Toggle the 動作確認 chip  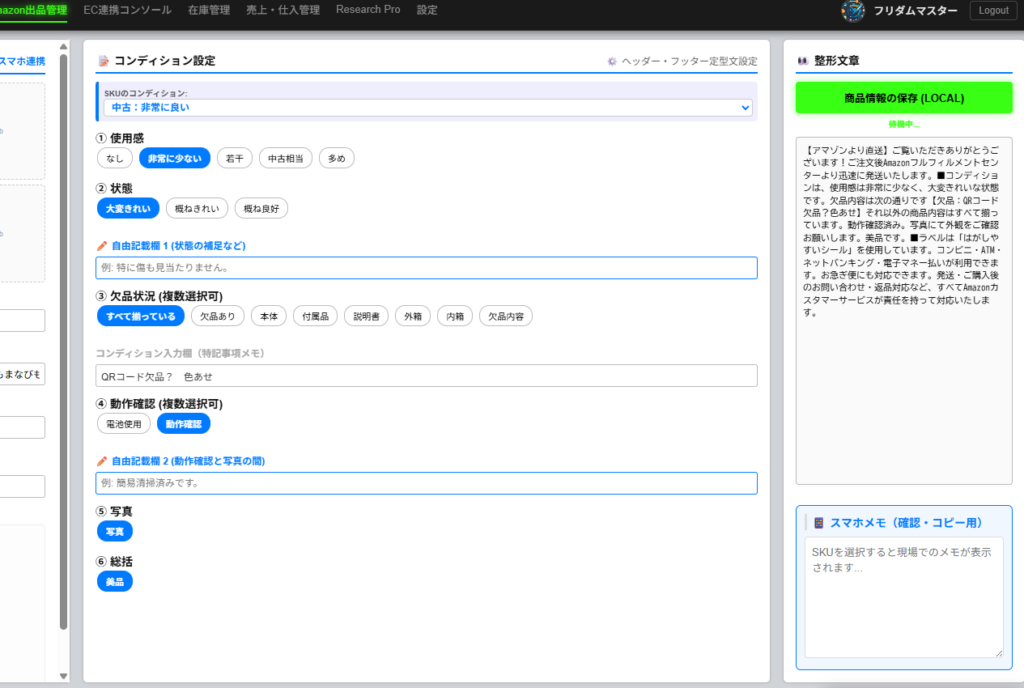point(184,424)
